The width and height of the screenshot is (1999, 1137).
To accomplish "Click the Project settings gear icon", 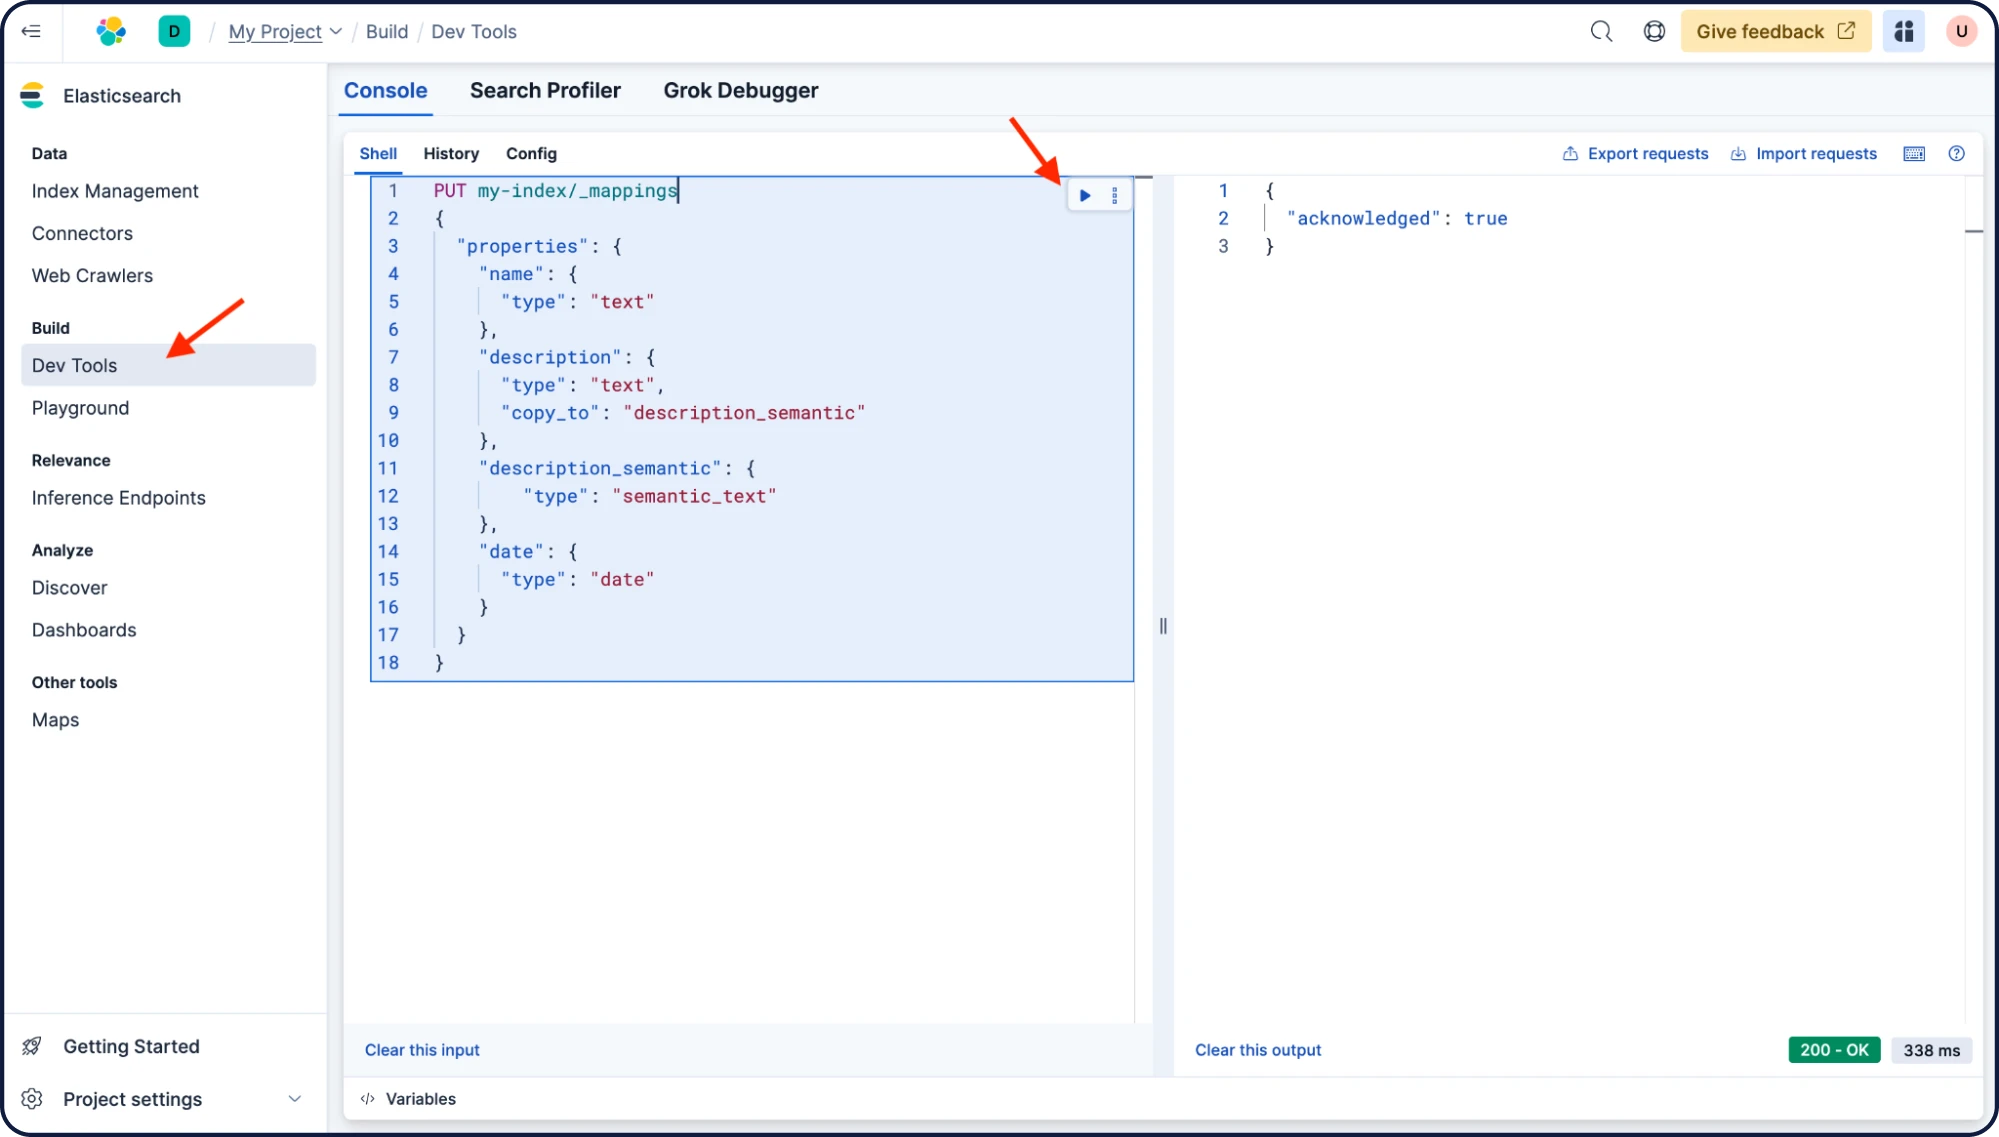I will (32, 1099).
